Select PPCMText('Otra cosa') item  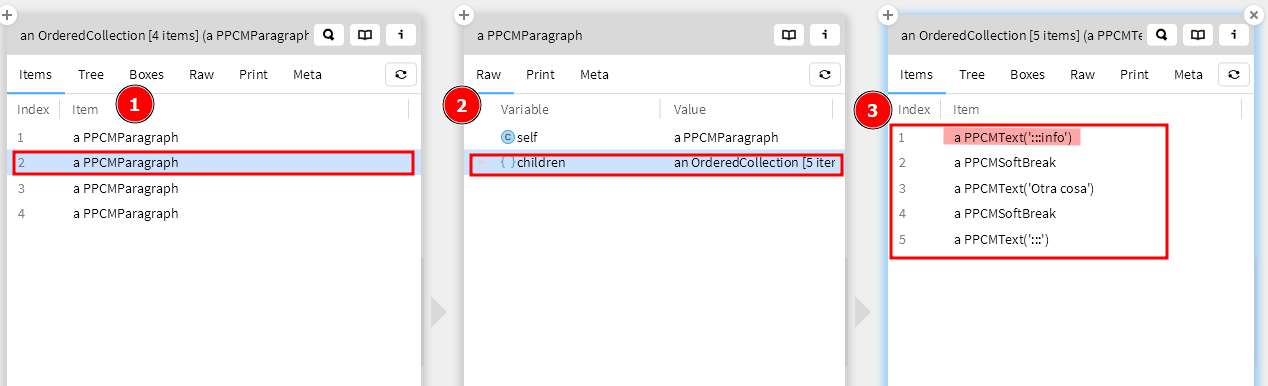[1024, 188]
